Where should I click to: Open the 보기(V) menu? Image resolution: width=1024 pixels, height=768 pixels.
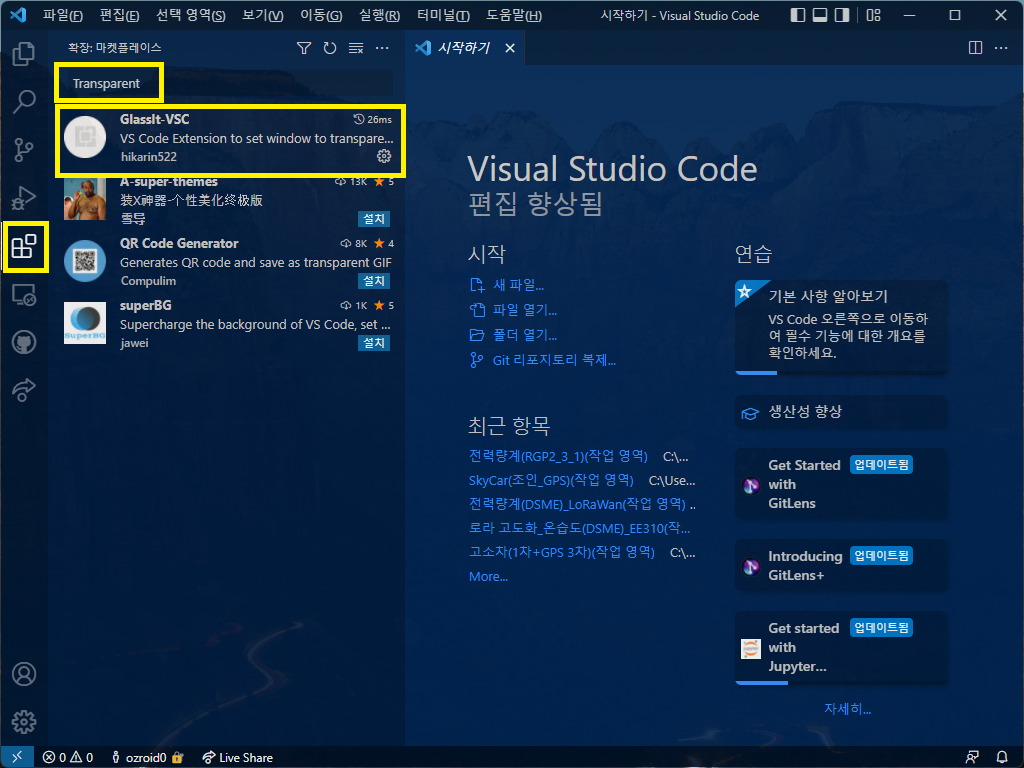[263, 15]
